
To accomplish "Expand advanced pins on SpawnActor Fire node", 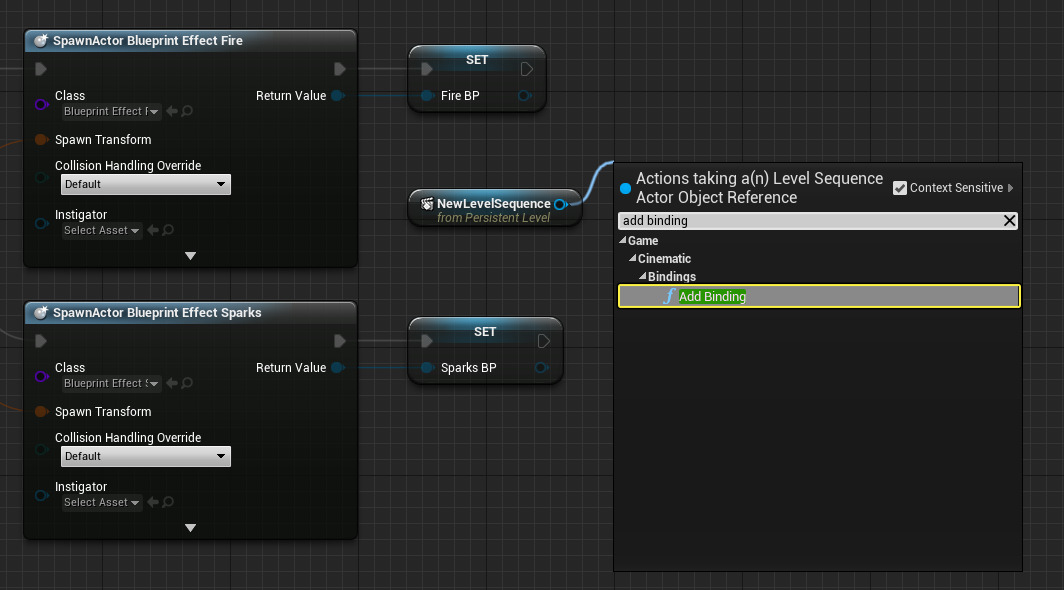I will pyautogui.click(x=190, y=256).
